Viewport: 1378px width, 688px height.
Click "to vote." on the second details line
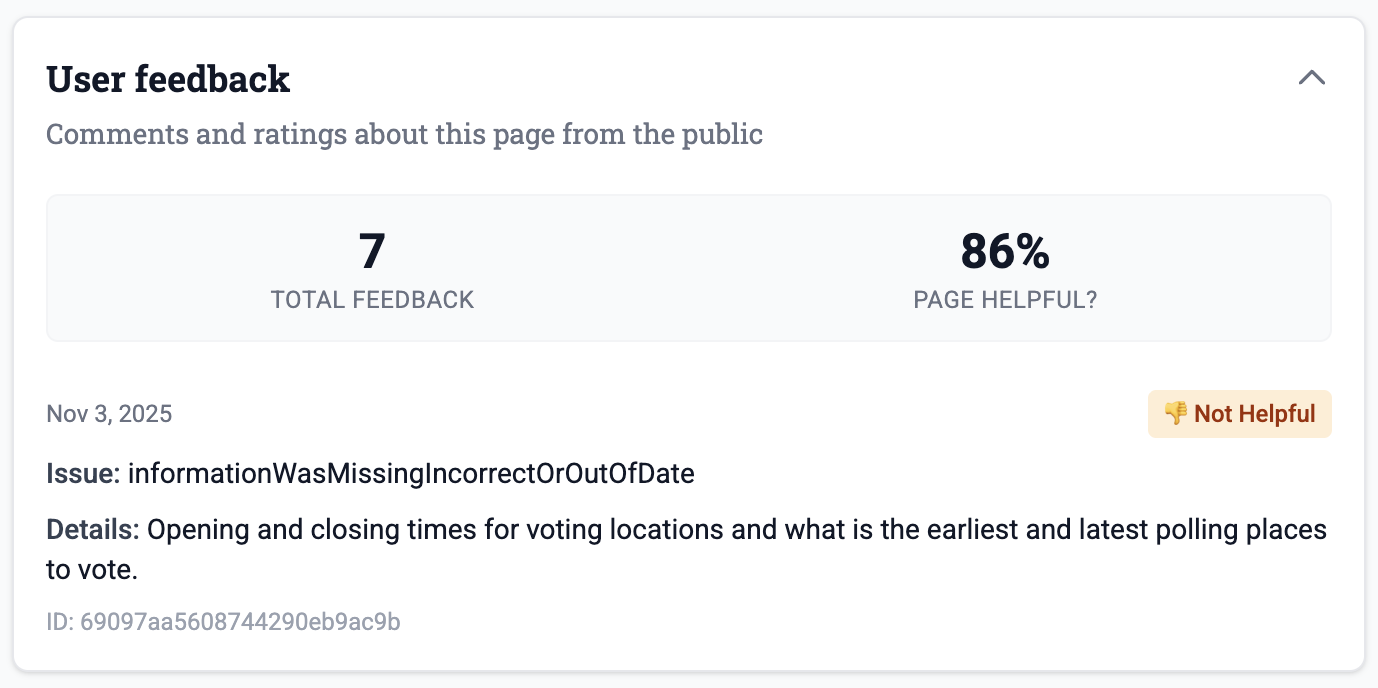coord(91,570)
